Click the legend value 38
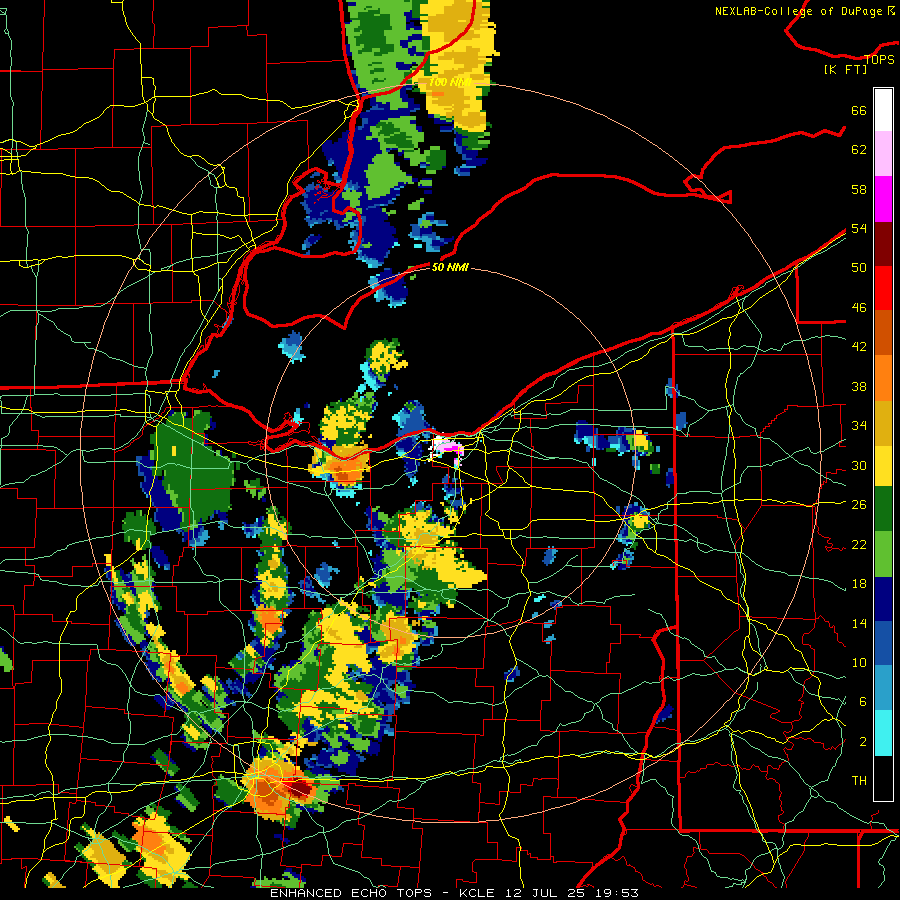 pos(859,386)
